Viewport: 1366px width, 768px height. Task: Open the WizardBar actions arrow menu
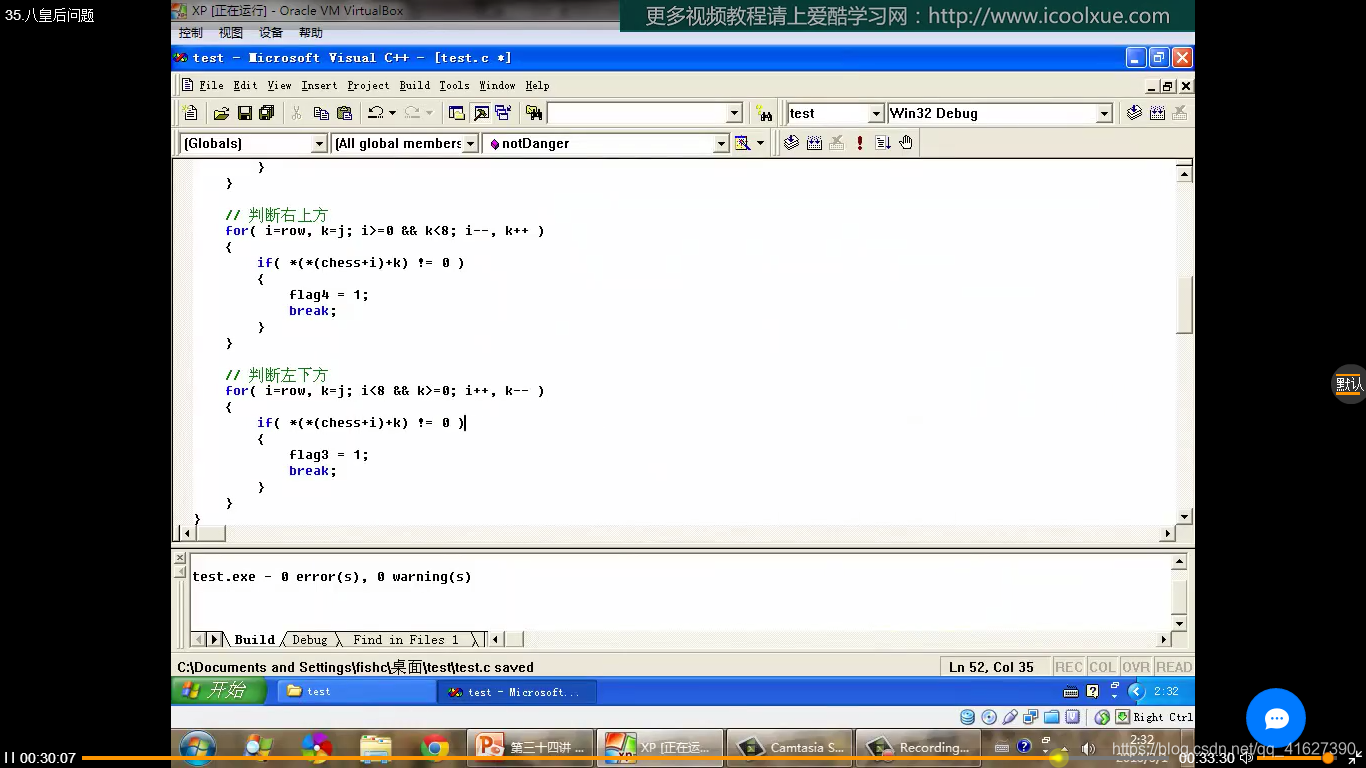(760, 143)
